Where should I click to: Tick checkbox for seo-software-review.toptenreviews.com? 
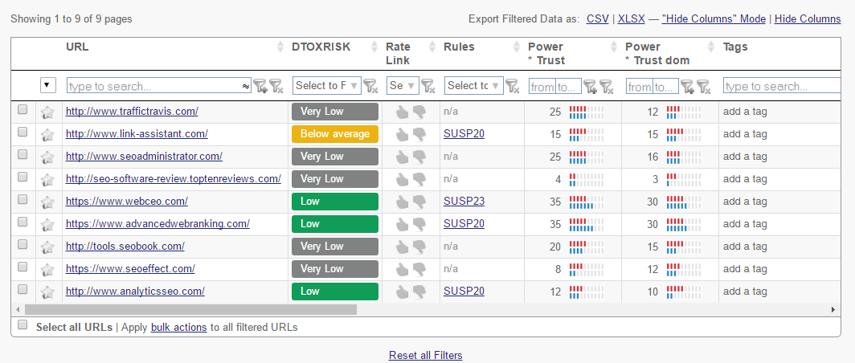click(22, 177)
